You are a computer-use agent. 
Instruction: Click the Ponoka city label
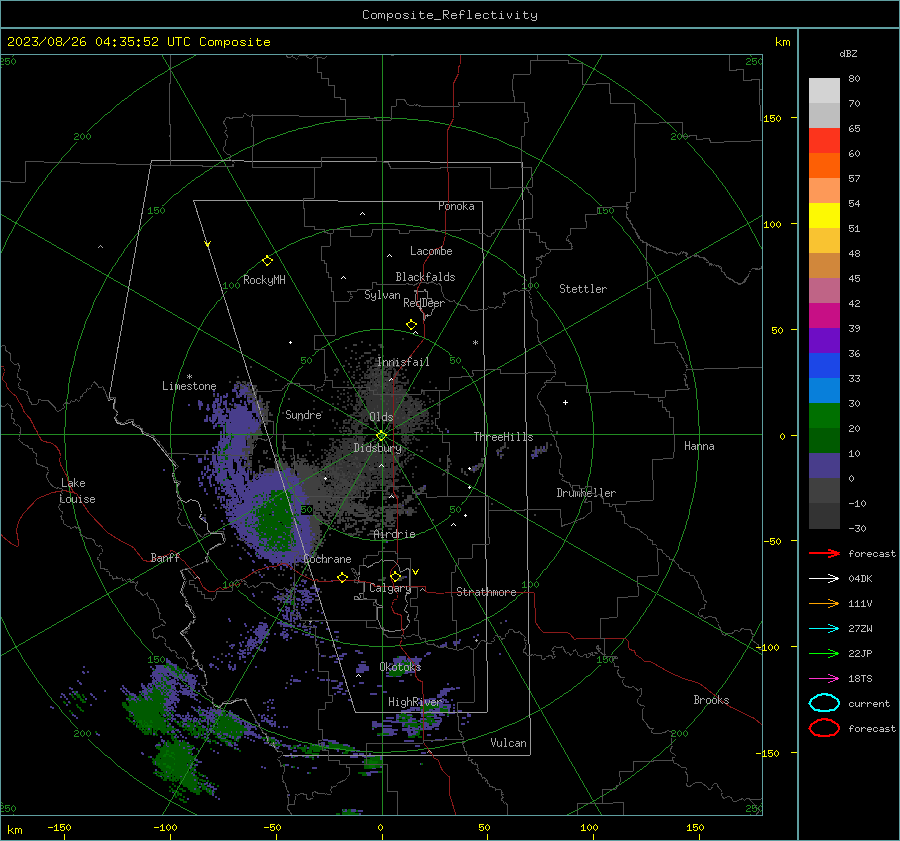(x=456, y=206)
